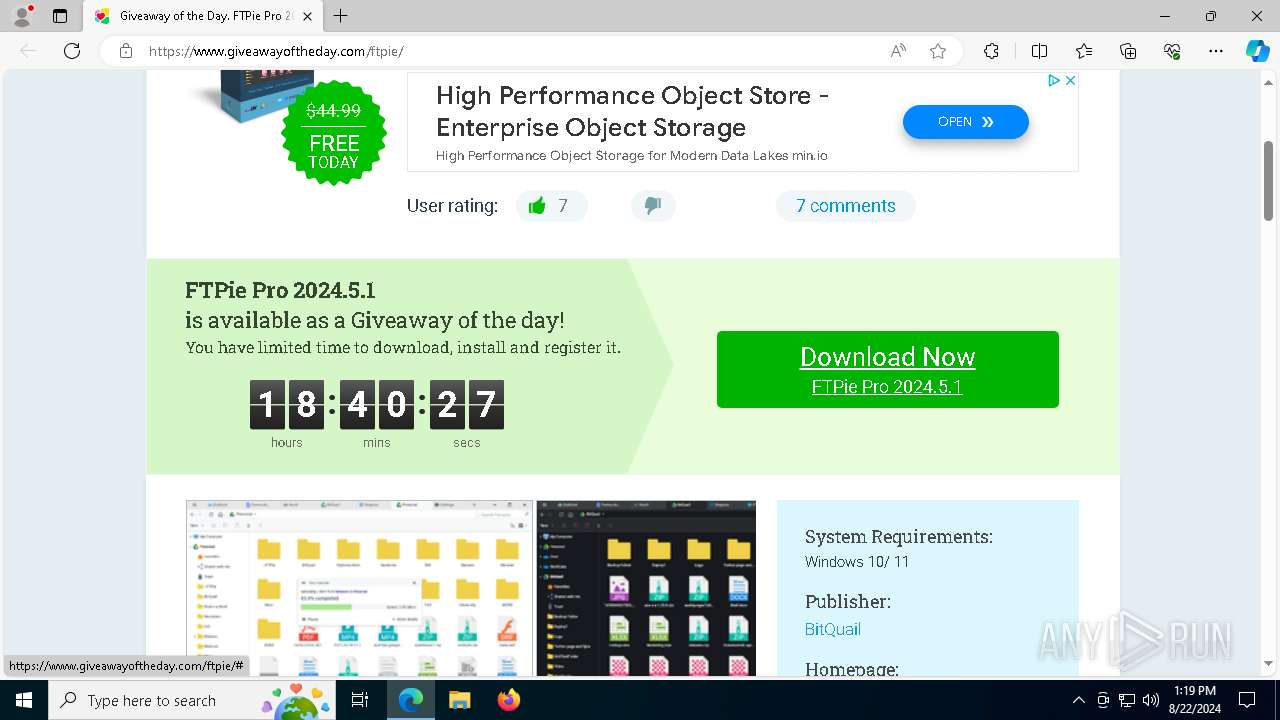Open the 7 comments link

pos(845,206)
